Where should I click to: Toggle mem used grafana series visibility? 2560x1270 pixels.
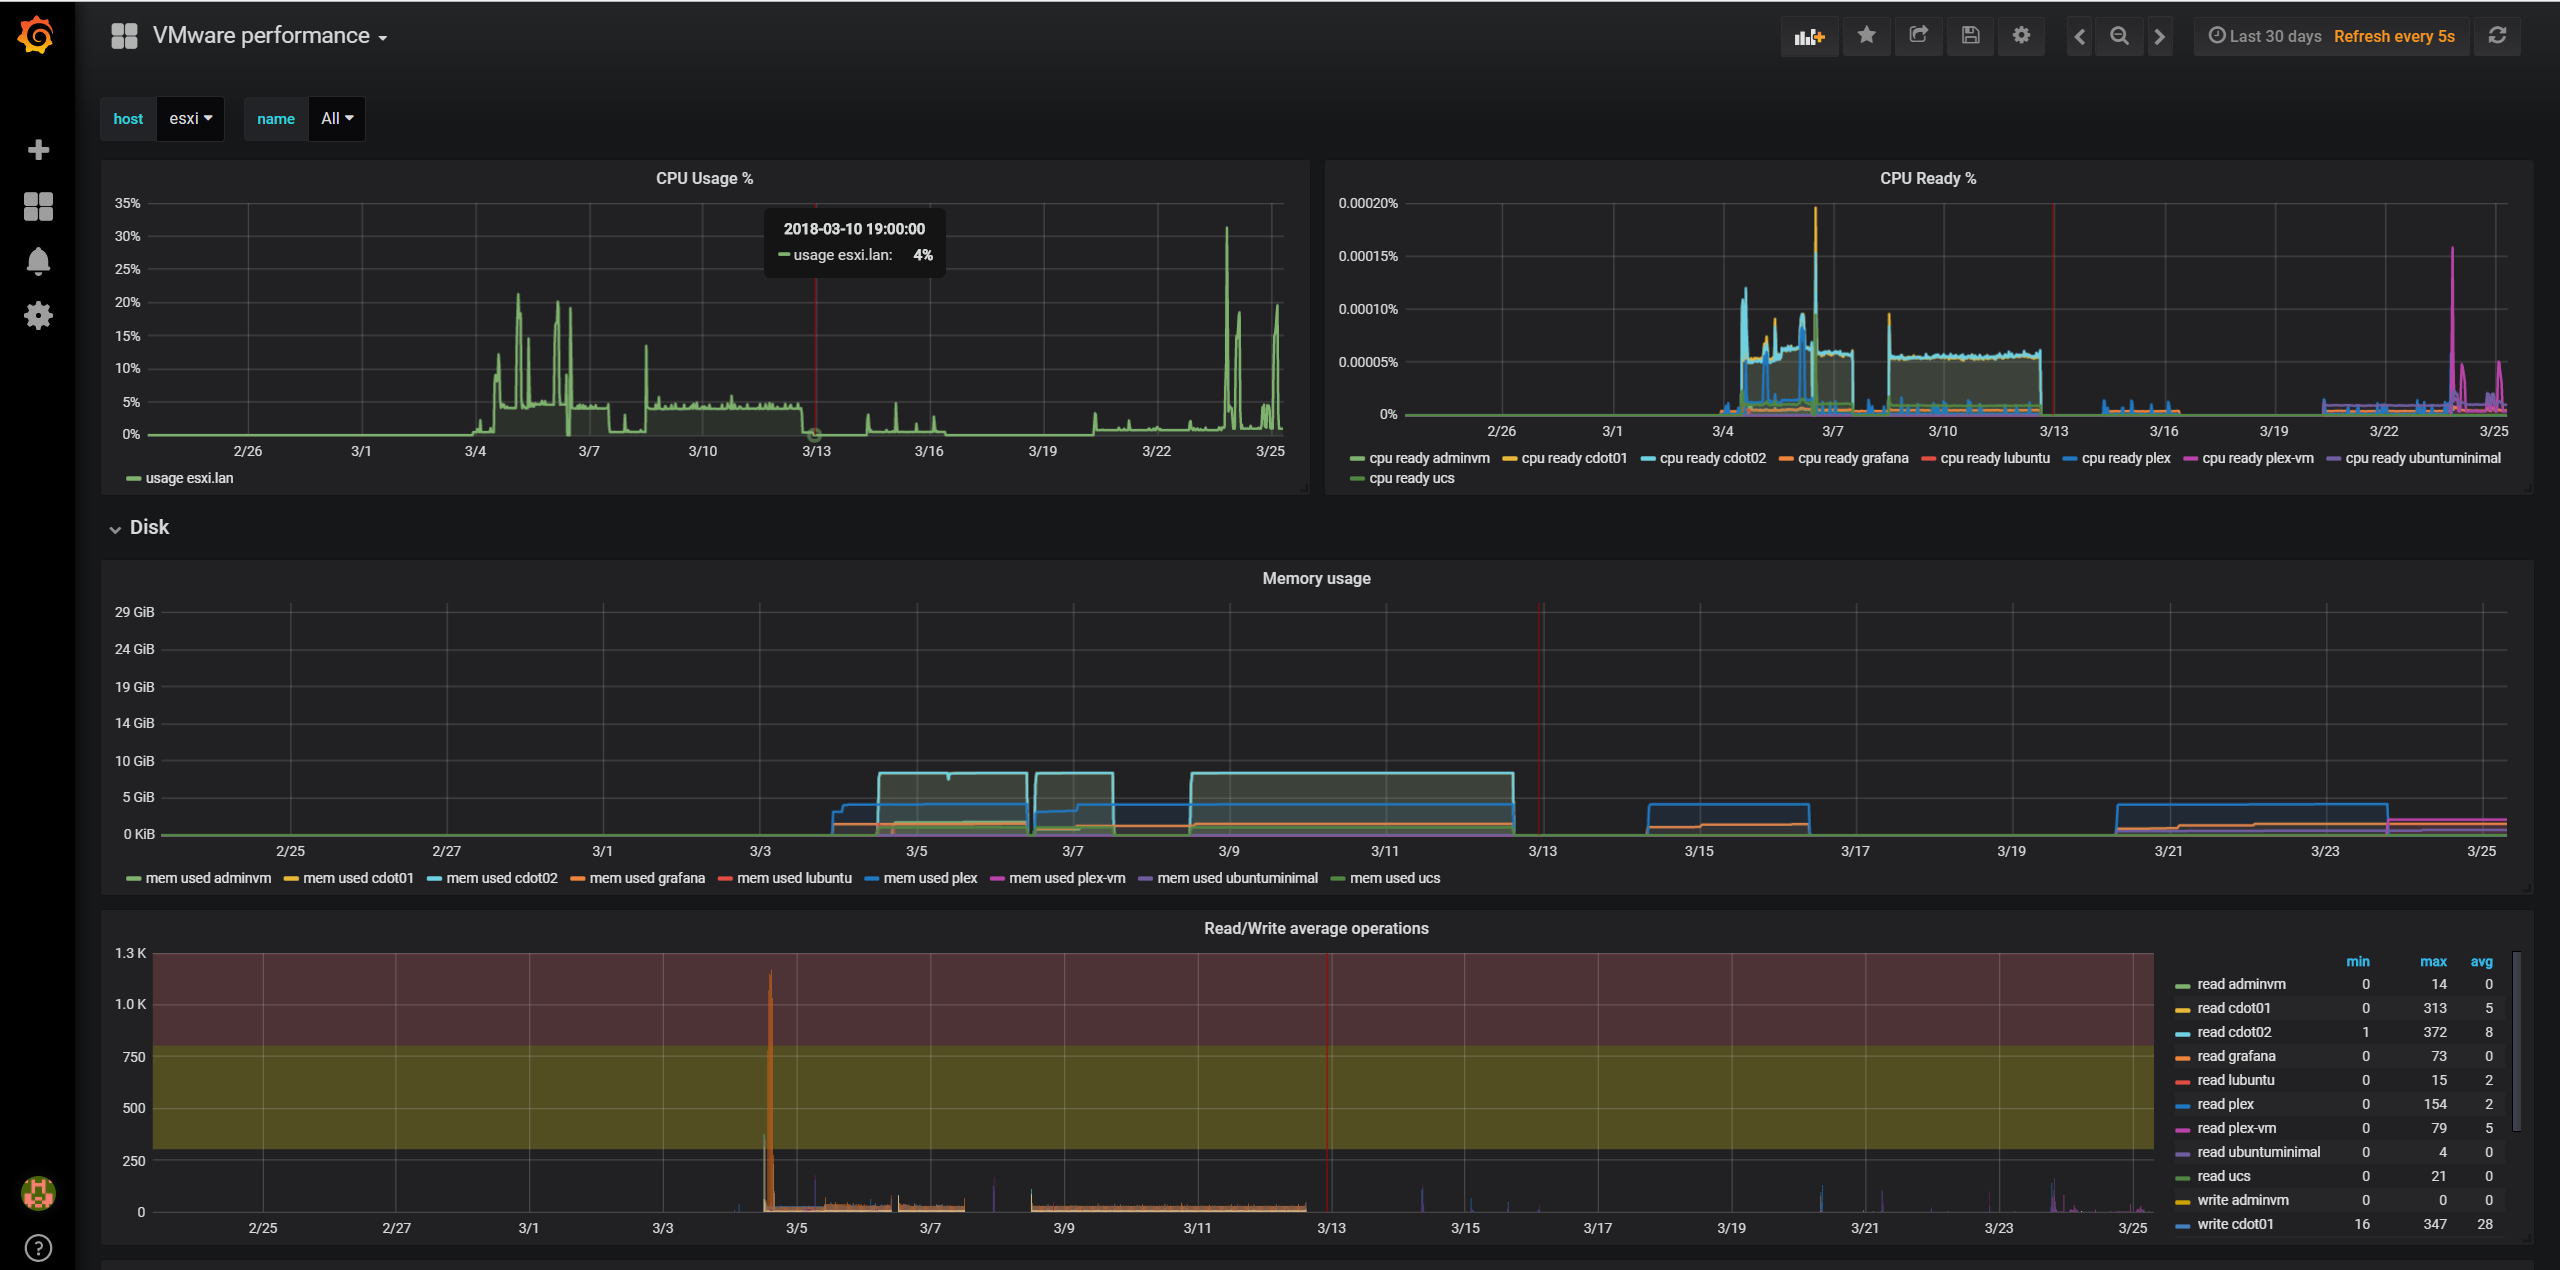(x=646, y=878)
